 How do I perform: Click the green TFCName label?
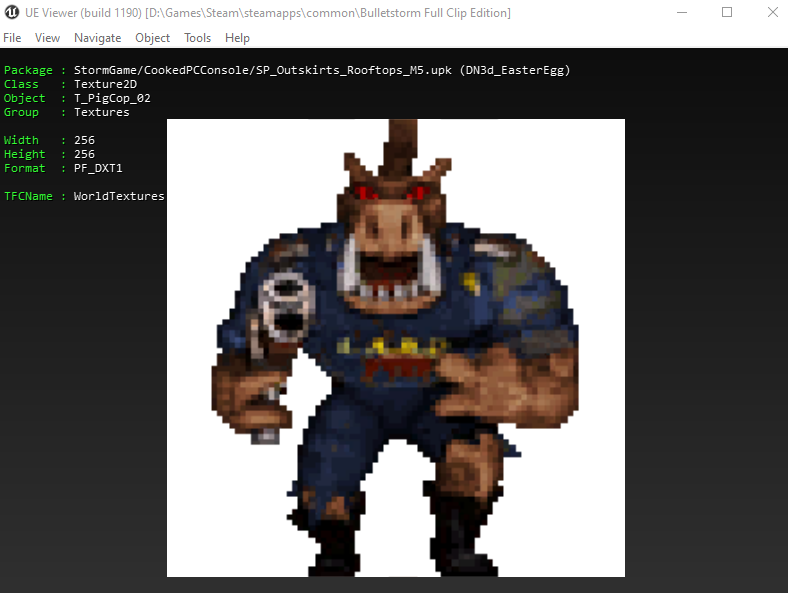coord(28,196)
